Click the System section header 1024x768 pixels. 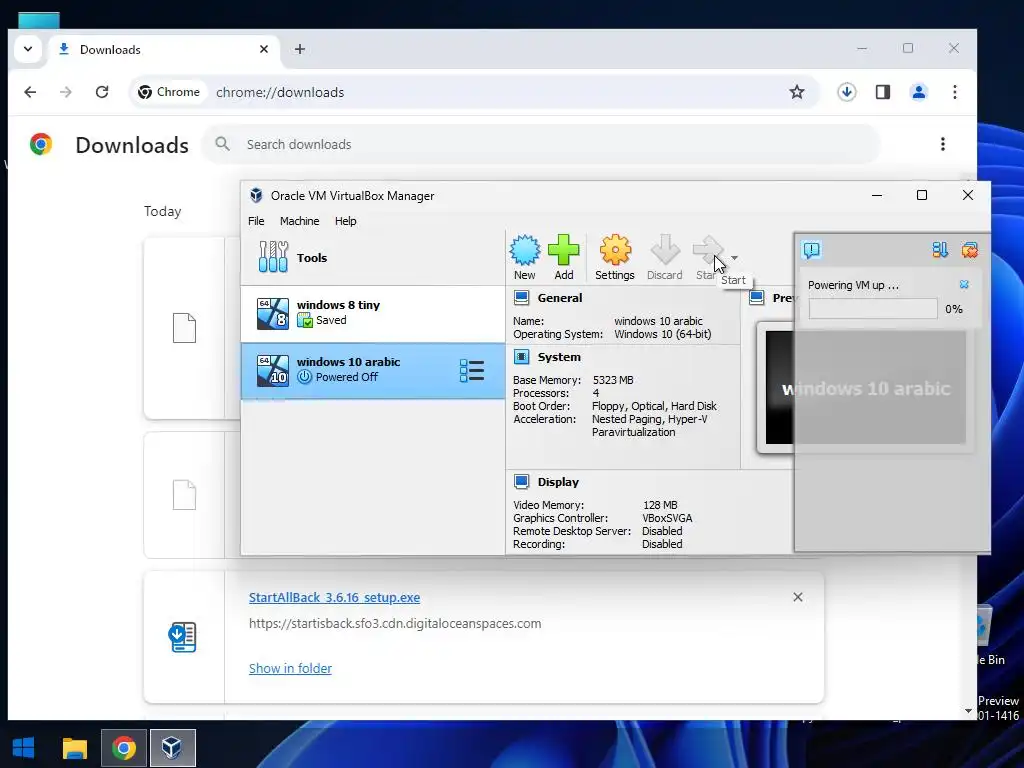pyautogui.click(x=559, y=357)
